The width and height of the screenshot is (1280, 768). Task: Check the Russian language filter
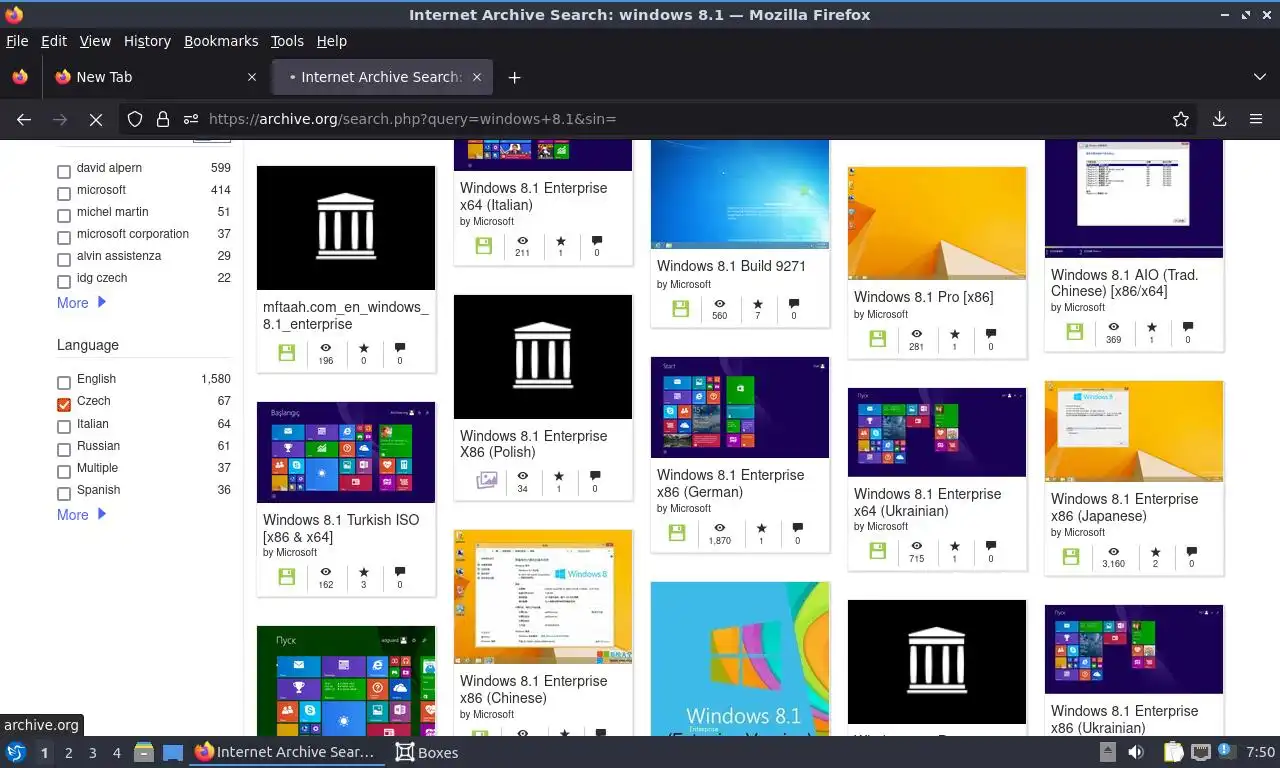(64, 448)
